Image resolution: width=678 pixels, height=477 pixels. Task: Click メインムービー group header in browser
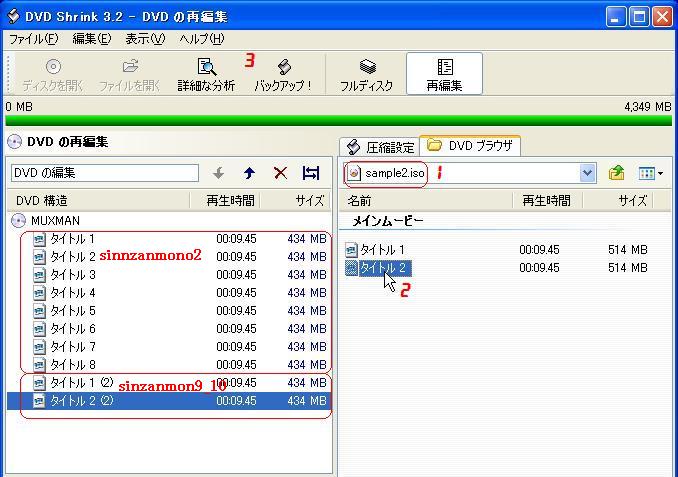[388, 221]
